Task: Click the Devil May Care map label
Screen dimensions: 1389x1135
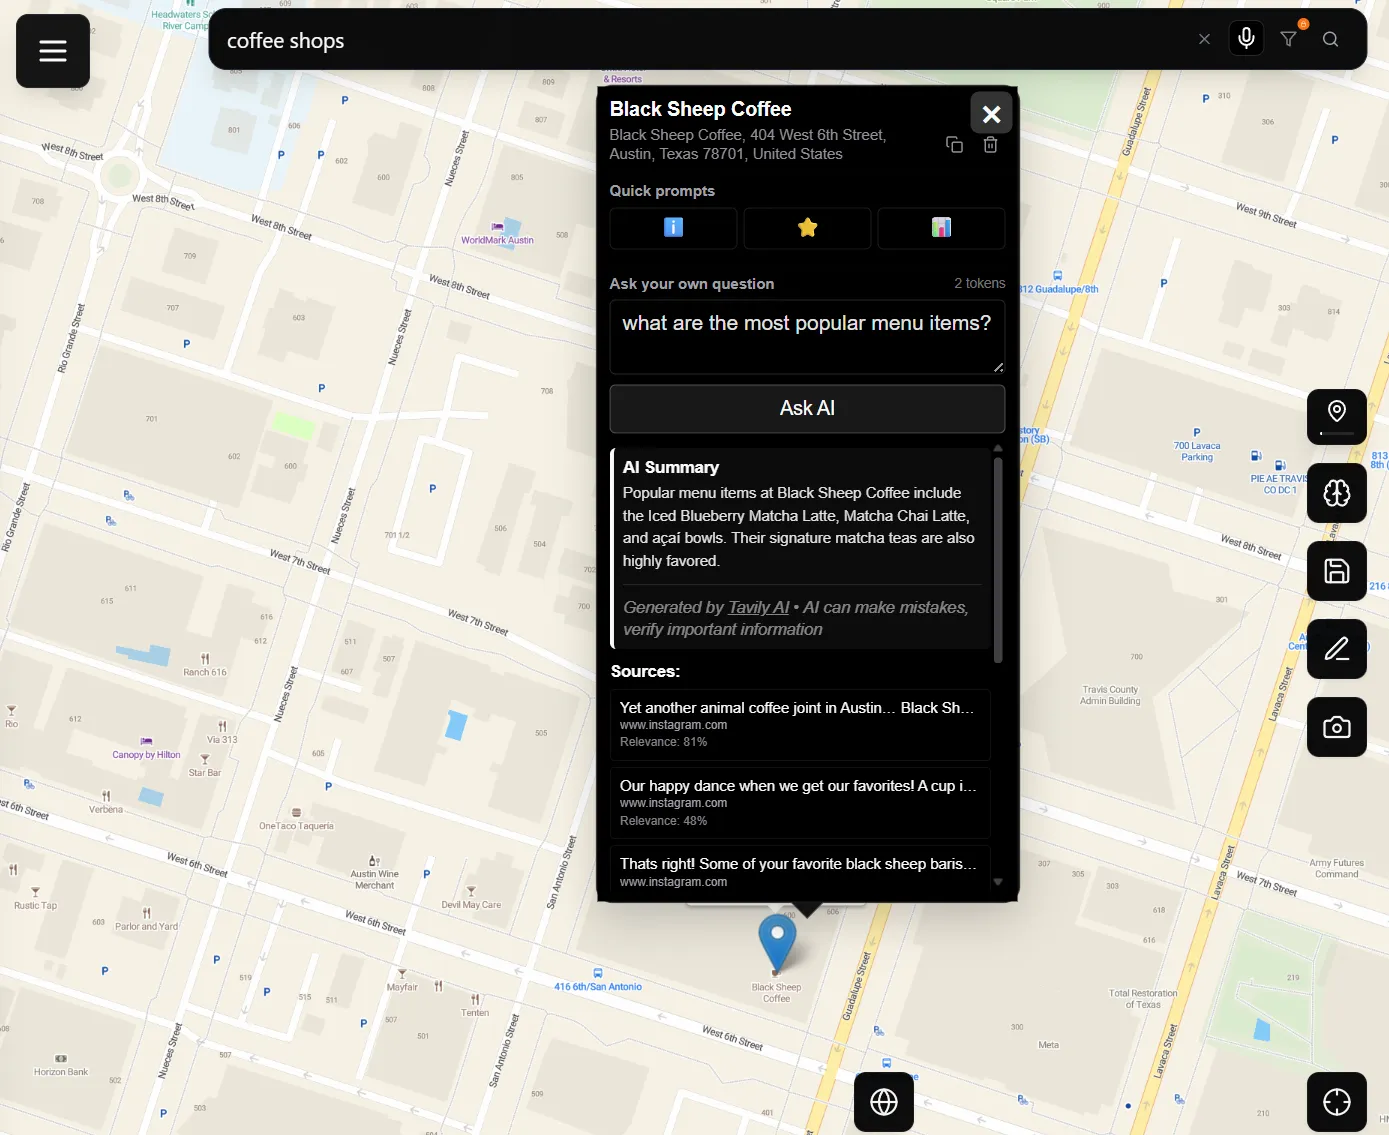Action: click(471, 904)
